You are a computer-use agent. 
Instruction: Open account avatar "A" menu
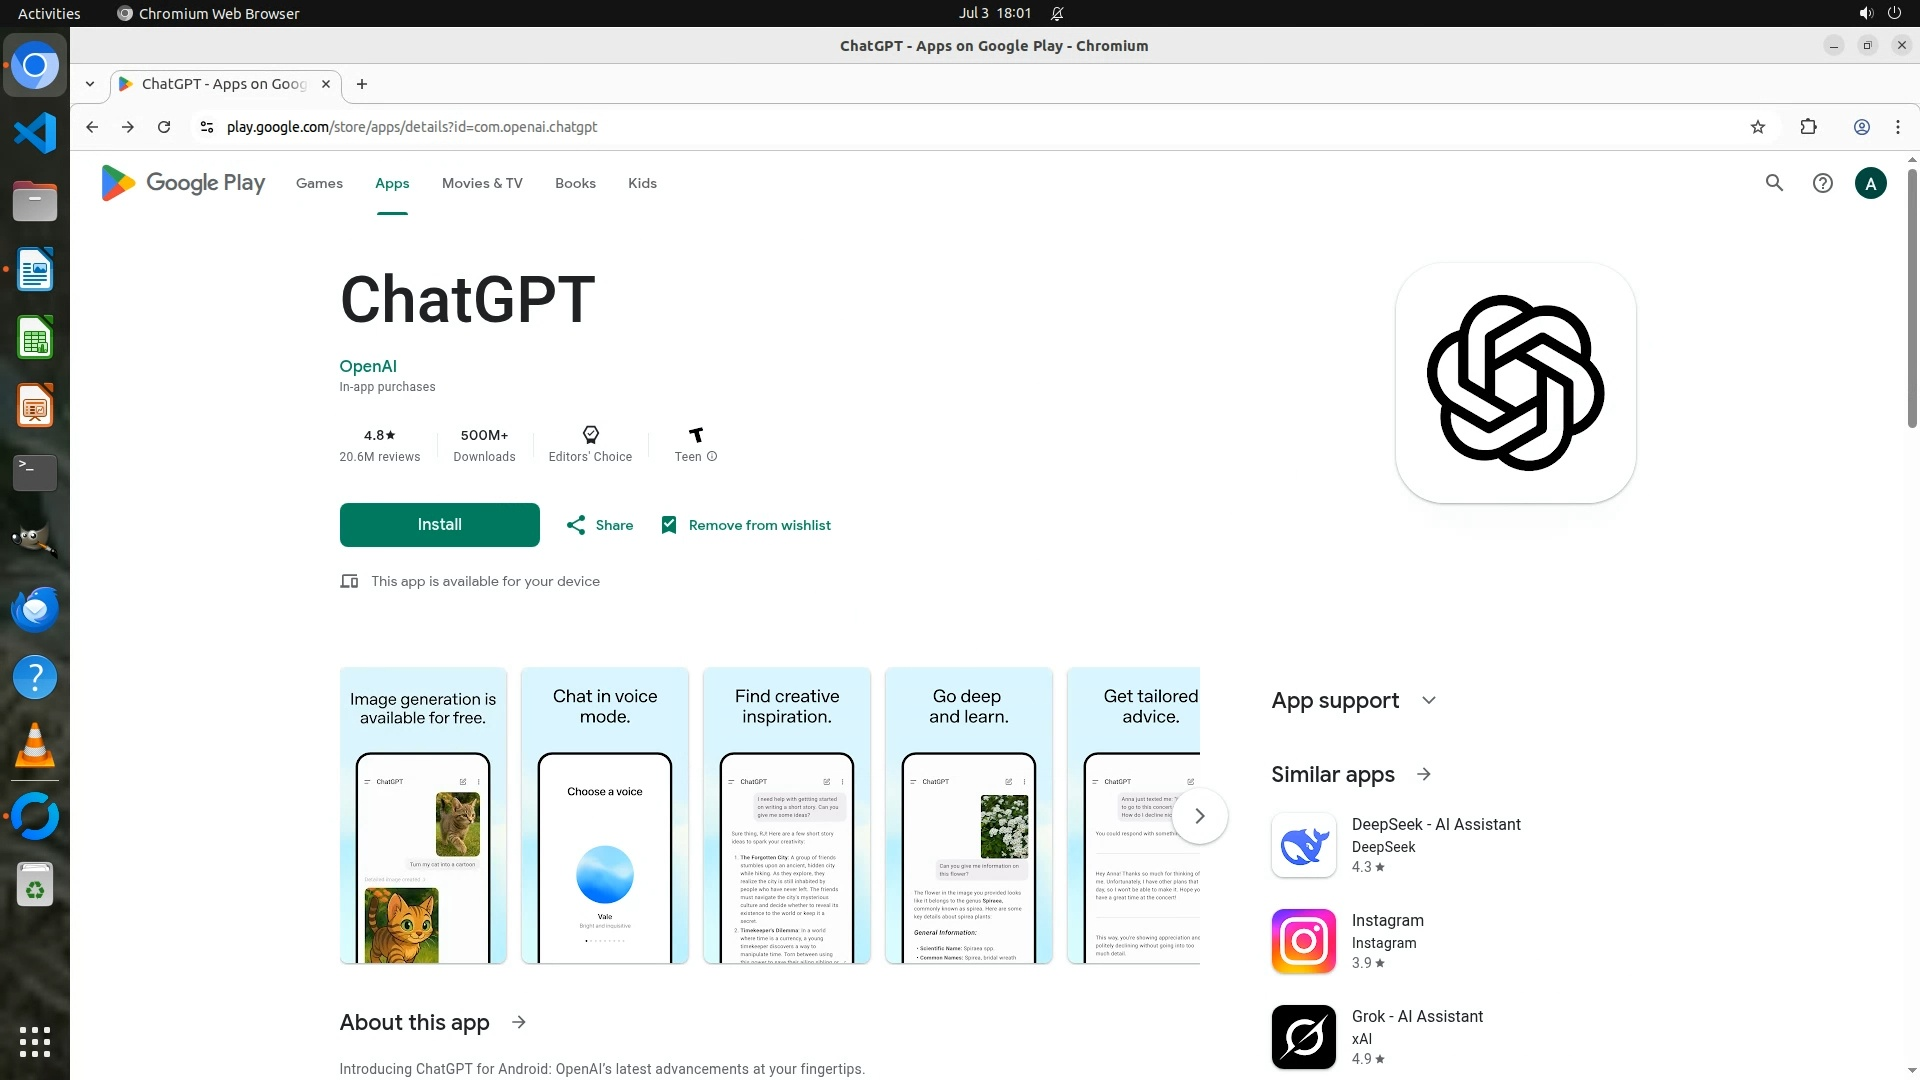point(1870,183)
